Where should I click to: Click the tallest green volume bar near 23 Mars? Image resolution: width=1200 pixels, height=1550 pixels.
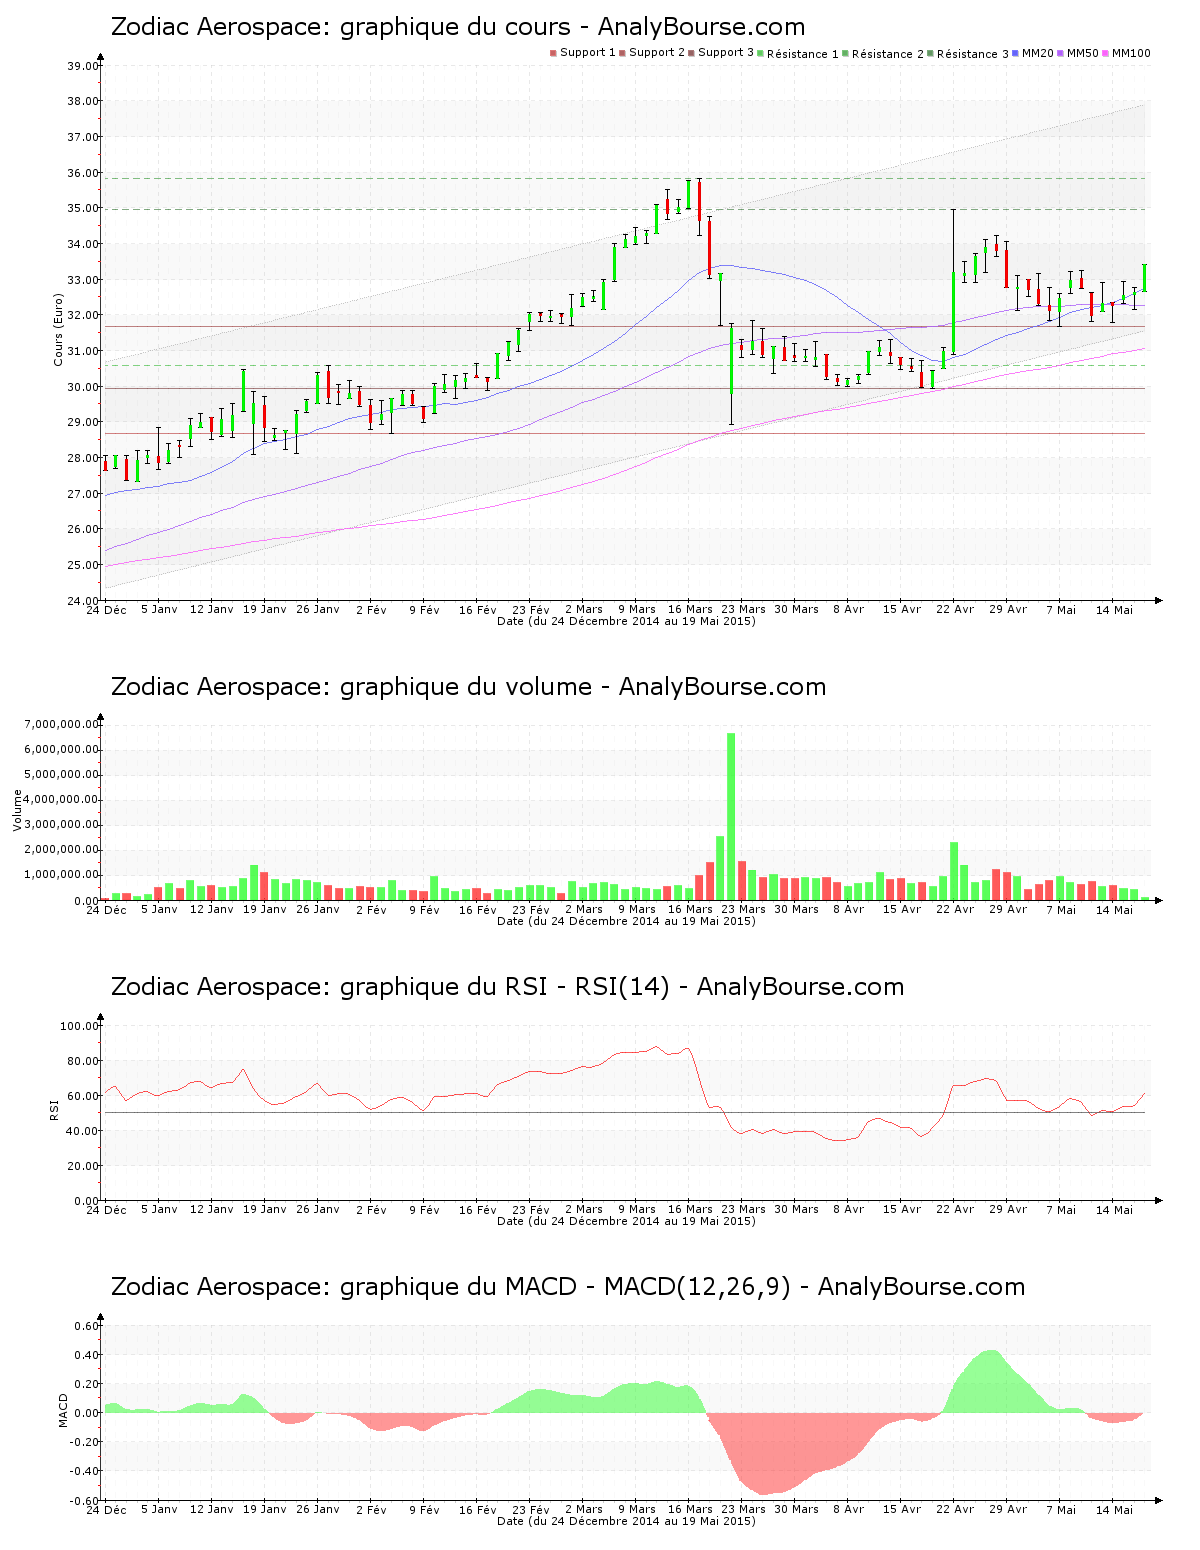pyautogui.click(x=731, y=816)
